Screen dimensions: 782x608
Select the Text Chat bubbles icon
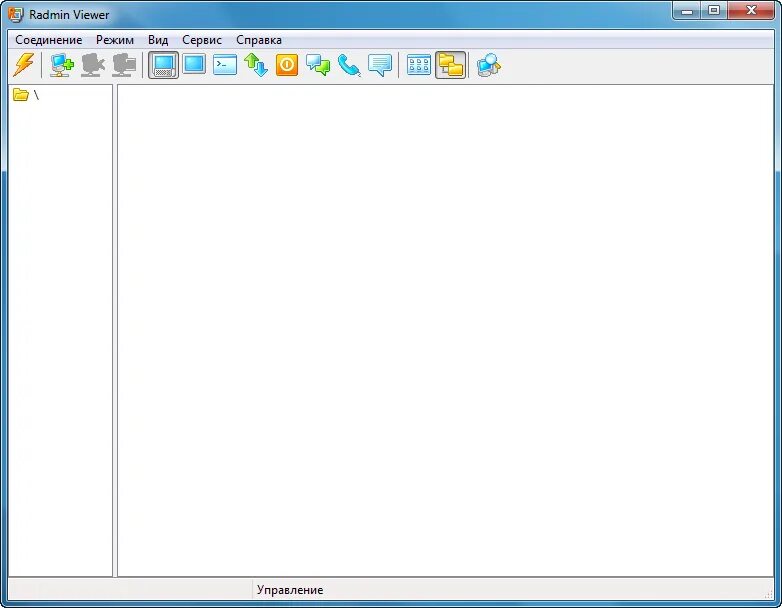point(318,65)
